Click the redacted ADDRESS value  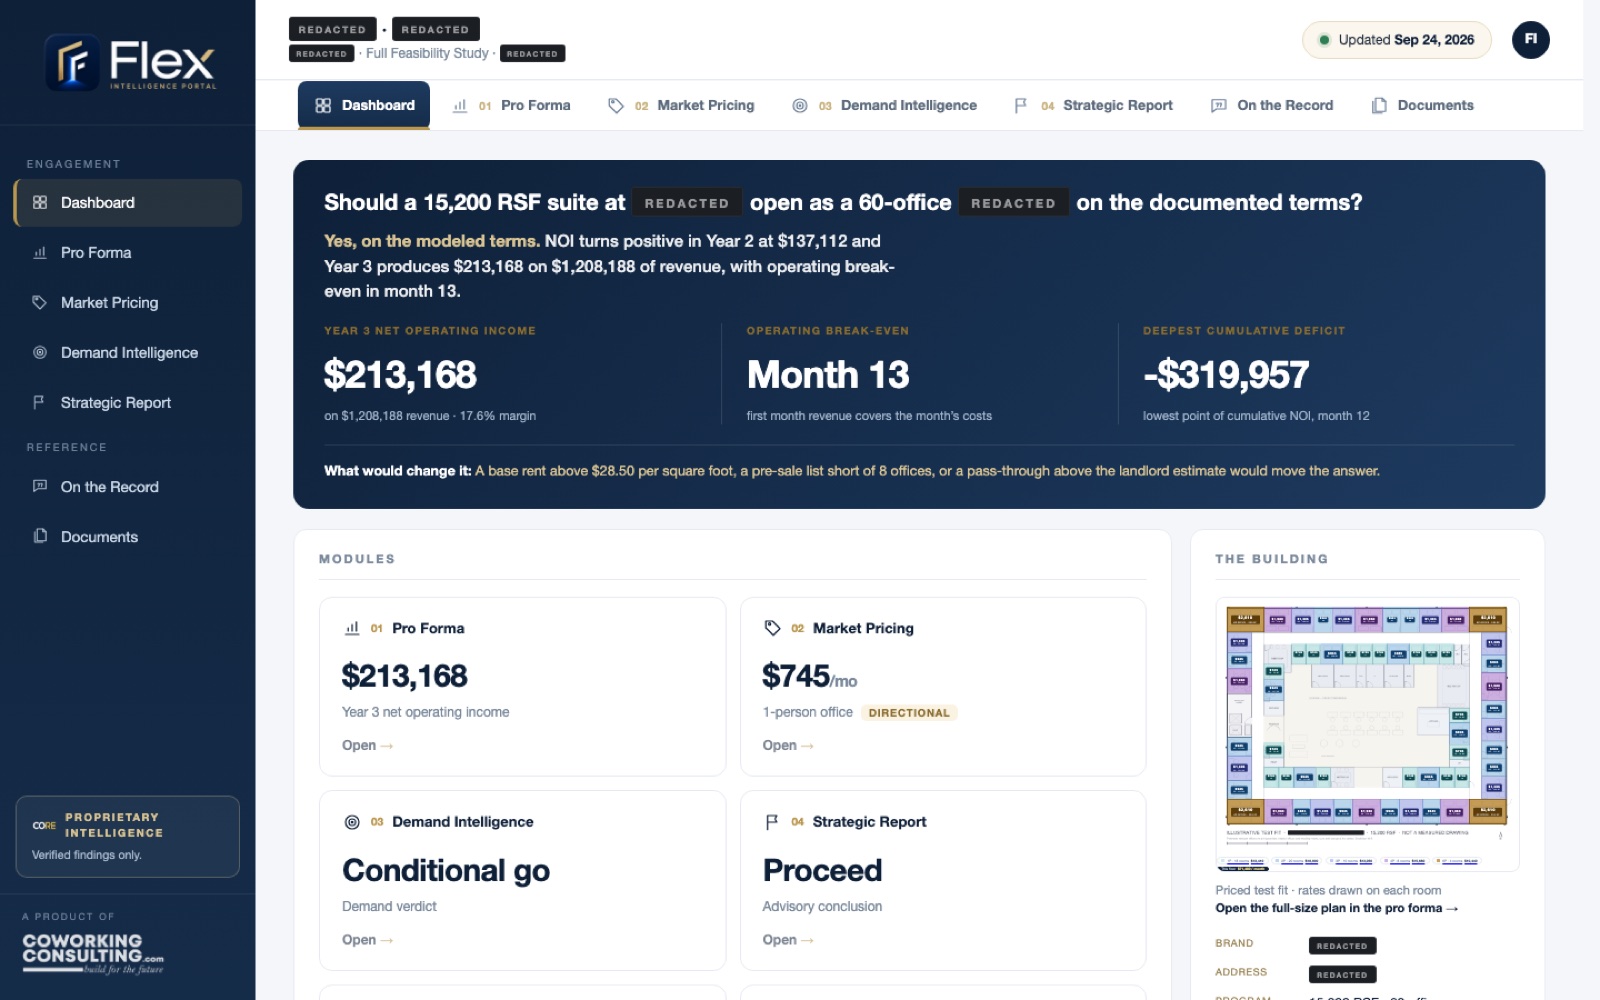coord(1342,974)
